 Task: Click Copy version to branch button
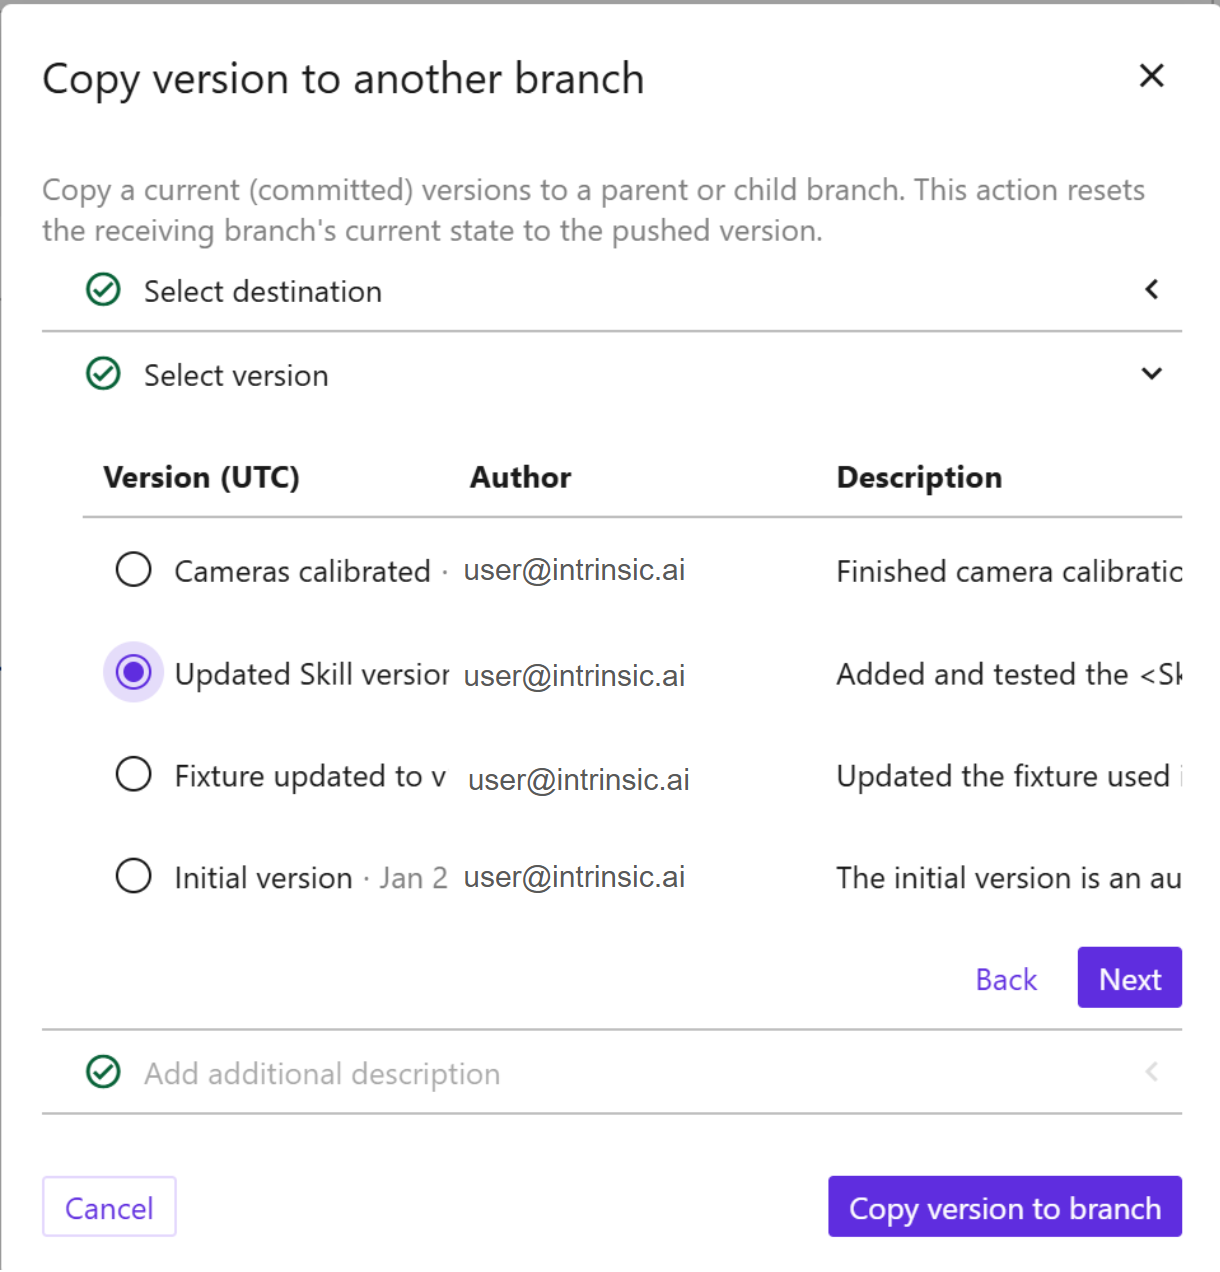(1004, 1207)
